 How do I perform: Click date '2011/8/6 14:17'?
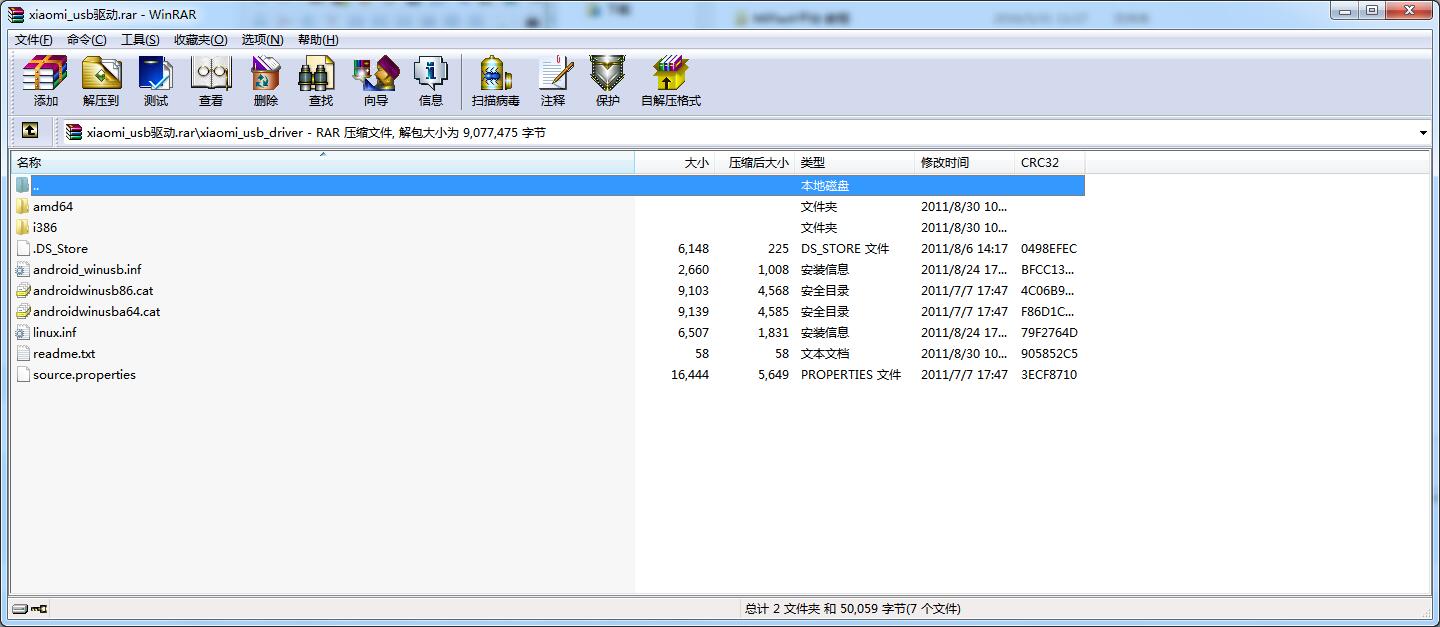click(964, 248)
